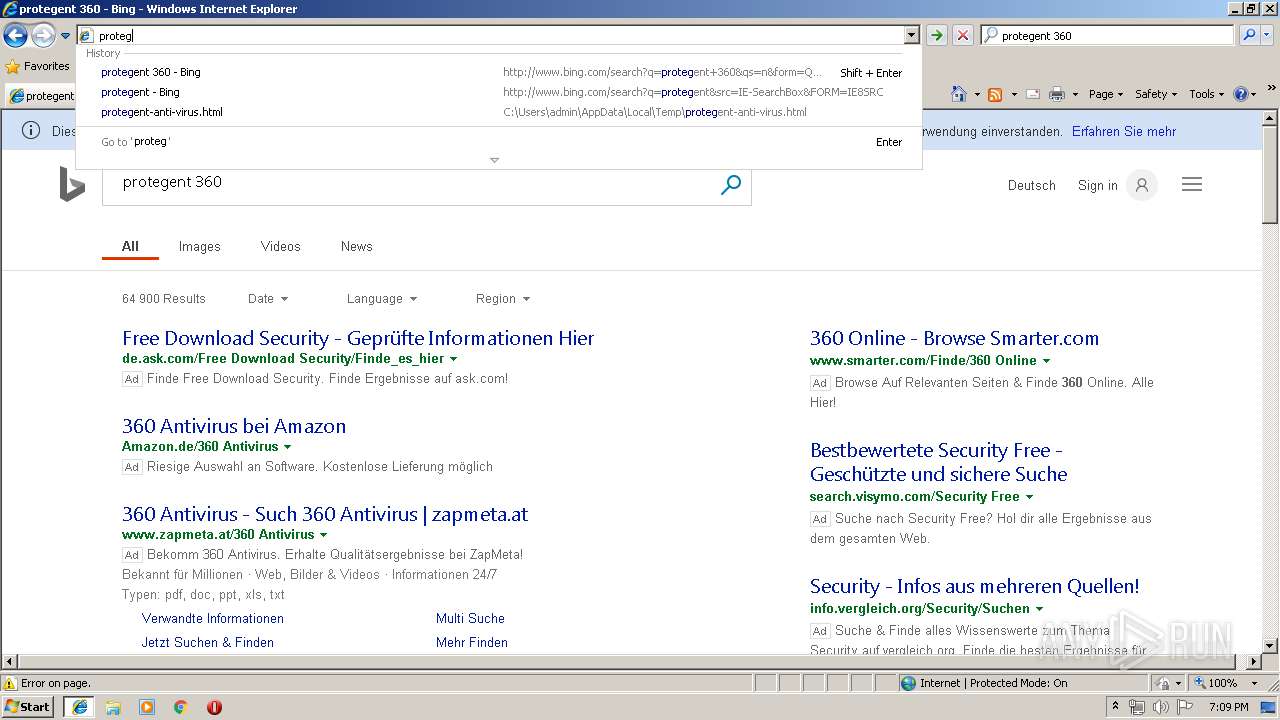Click the Forward navigation button
The width and height of the screenshot is (1280, 720).
coord(42,36)
